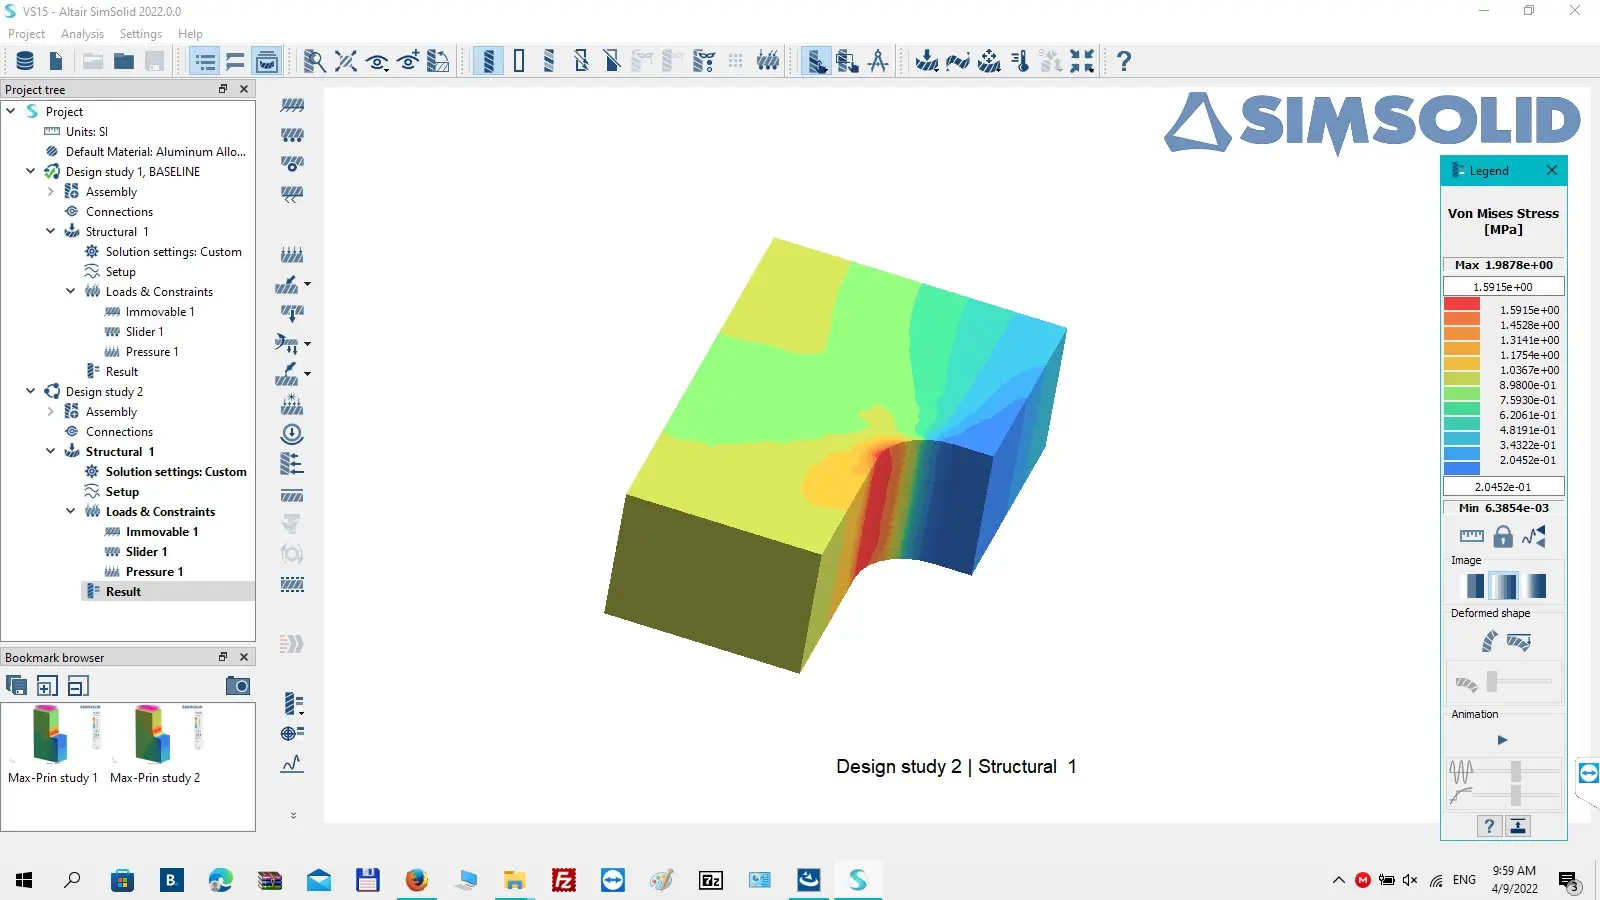Edit the legend upper value 1.5915e+00 field
This screenshot has height=900, width=1600.
pyautogui.click(x=1503, y=287)
